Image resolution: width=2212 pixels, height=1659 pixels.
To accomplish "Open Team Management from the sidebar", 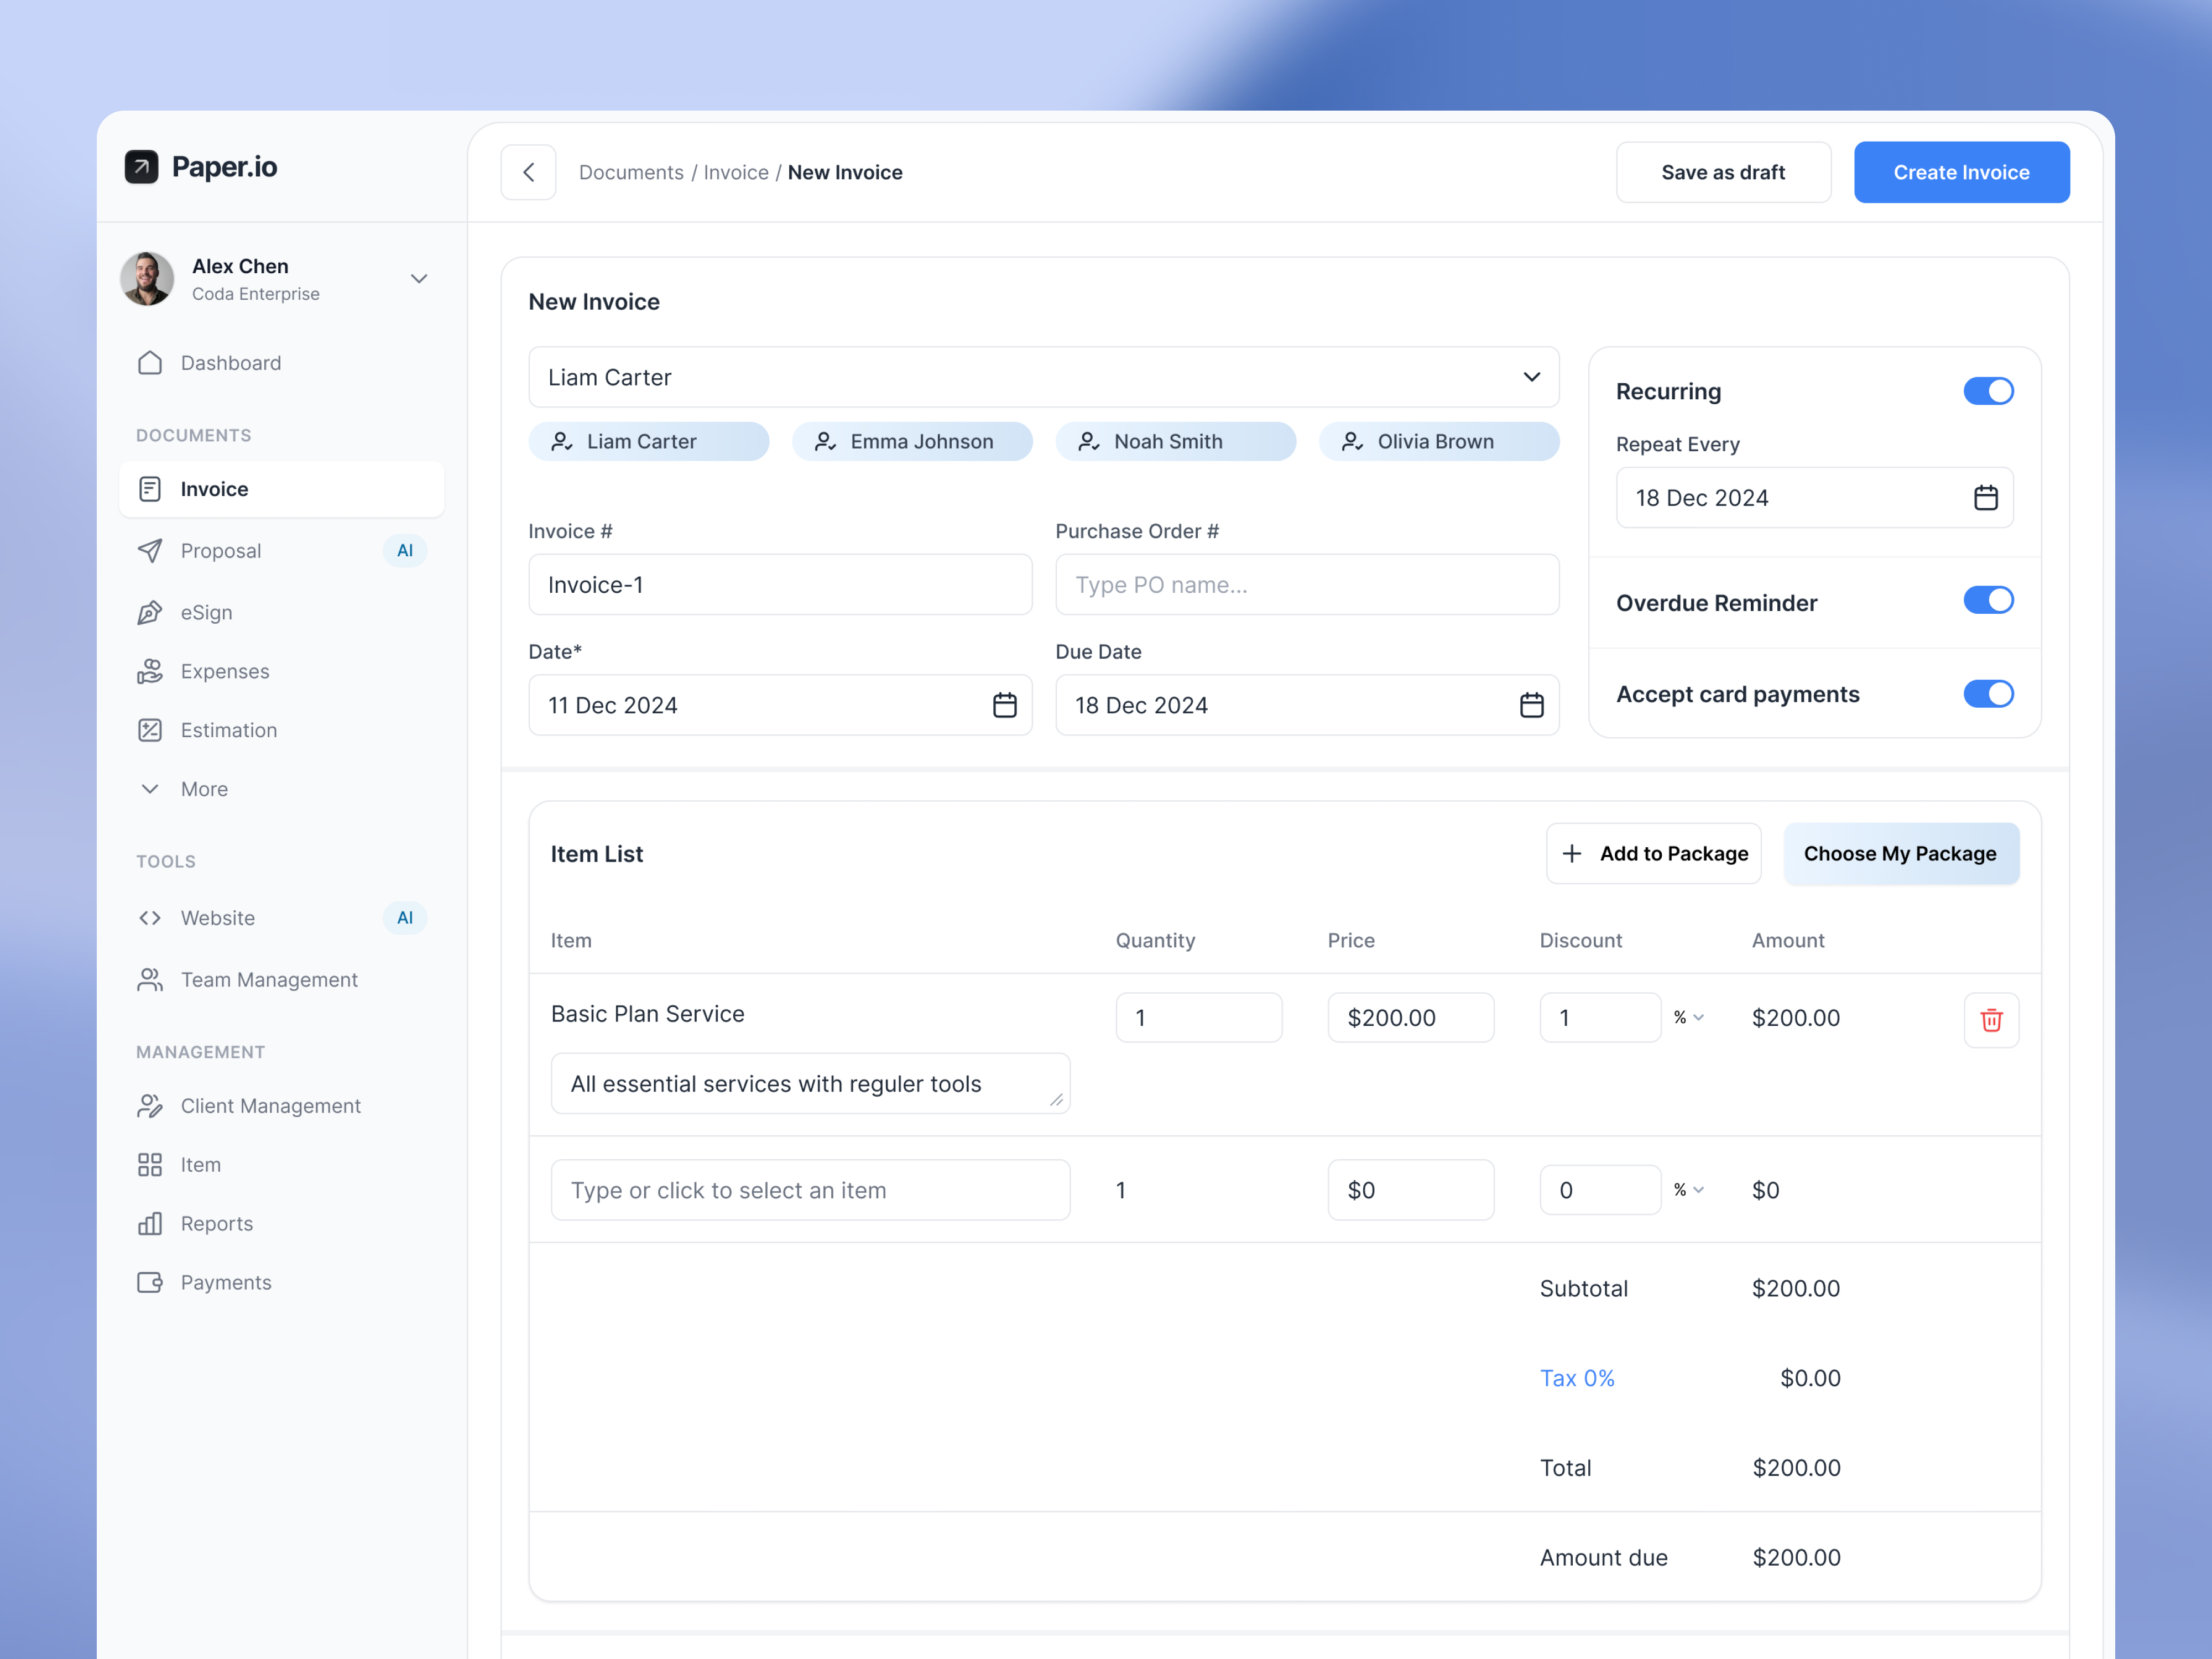I will [269, 980].
